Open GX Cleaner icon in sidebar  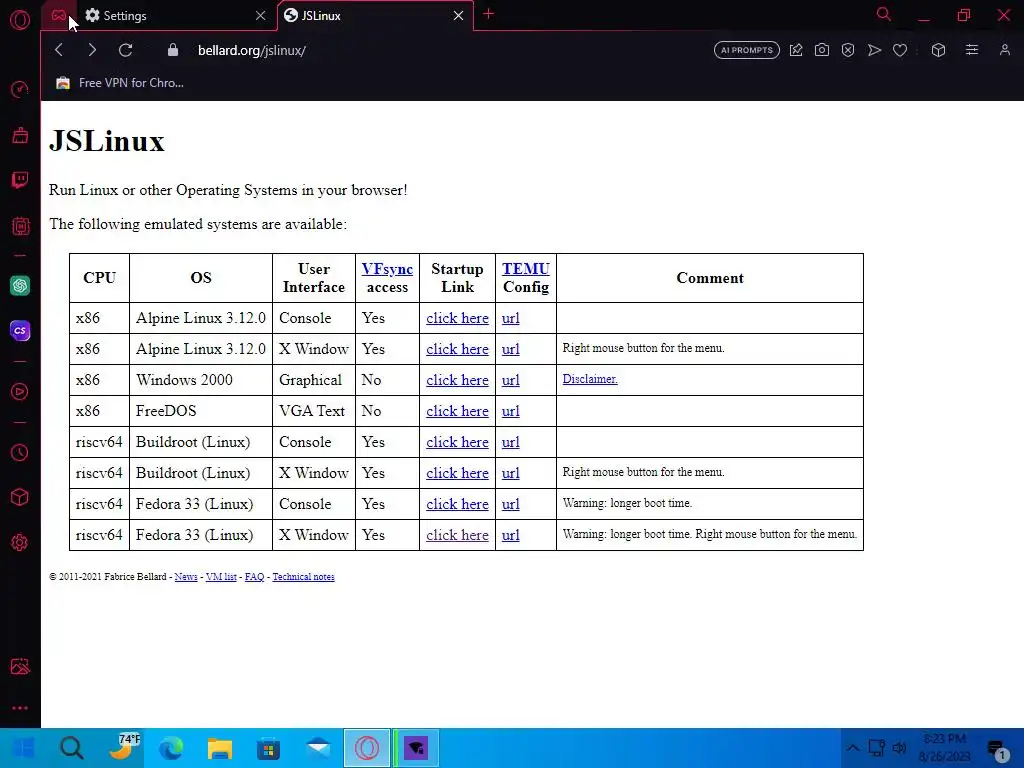pos(20,135)
